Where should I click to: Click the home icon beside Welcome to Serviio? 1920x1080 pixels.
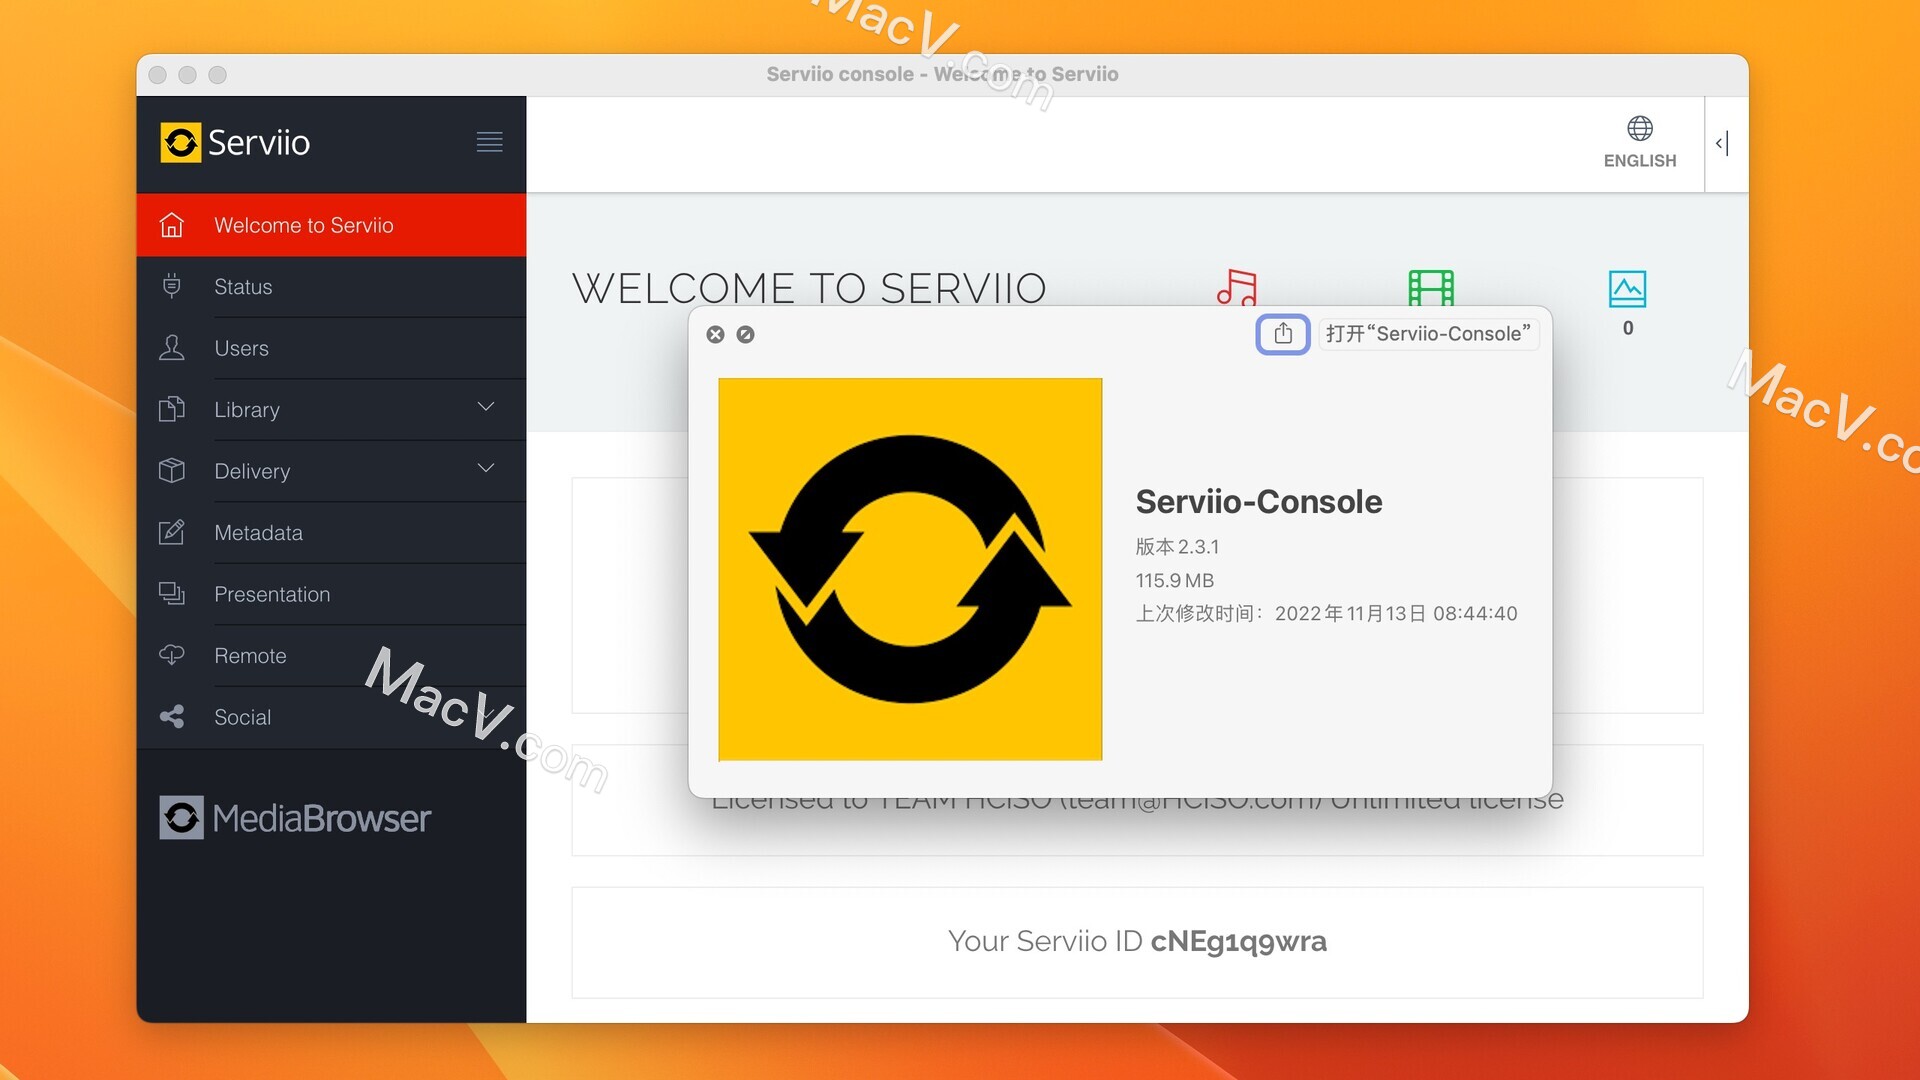pyautogui.click(x=172, y=225)
